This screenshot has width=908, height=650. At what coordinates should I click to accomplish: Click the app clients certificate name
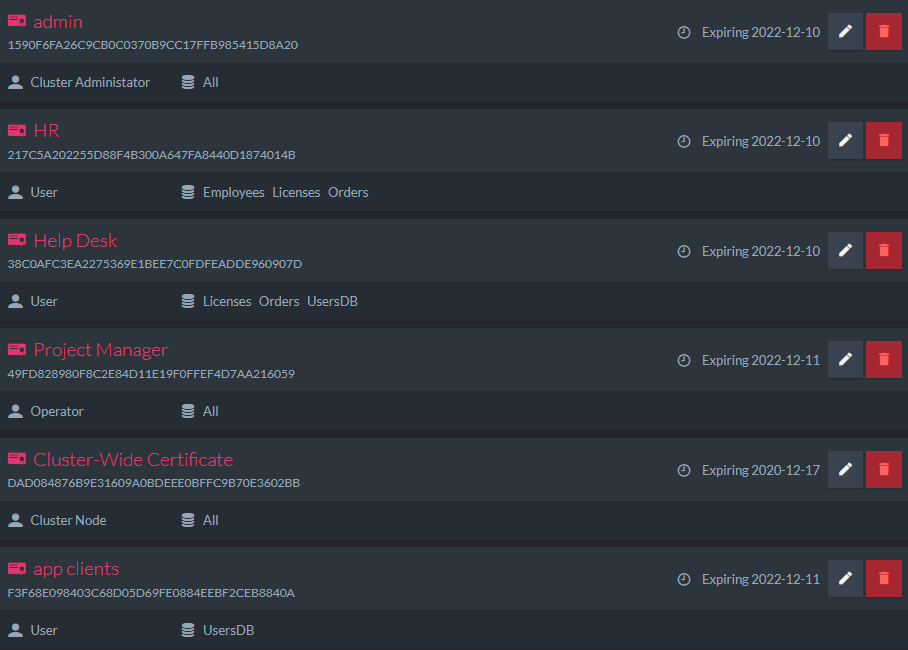click(x=76, y=569)
